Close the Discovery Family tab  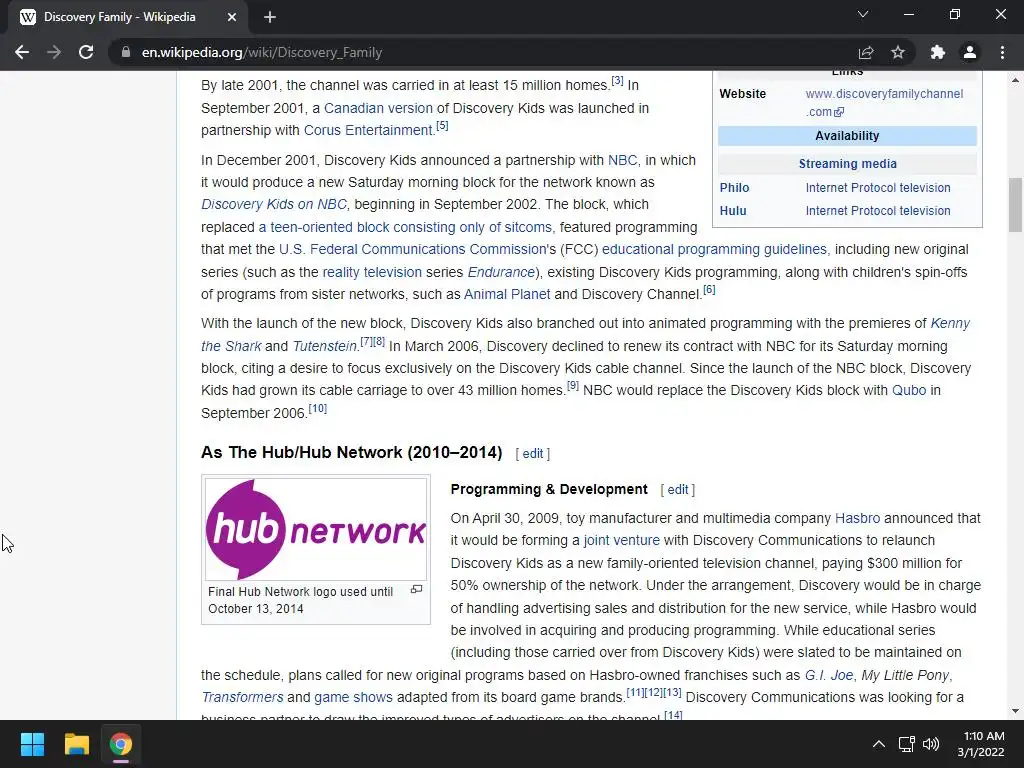click(232, 17)
